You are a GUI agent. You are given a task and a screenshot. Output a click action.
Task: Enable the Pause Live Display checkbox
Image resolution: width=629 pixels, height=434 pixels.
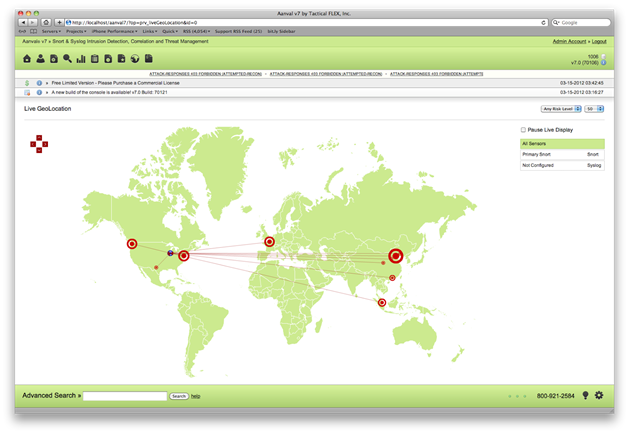(523, 129)
